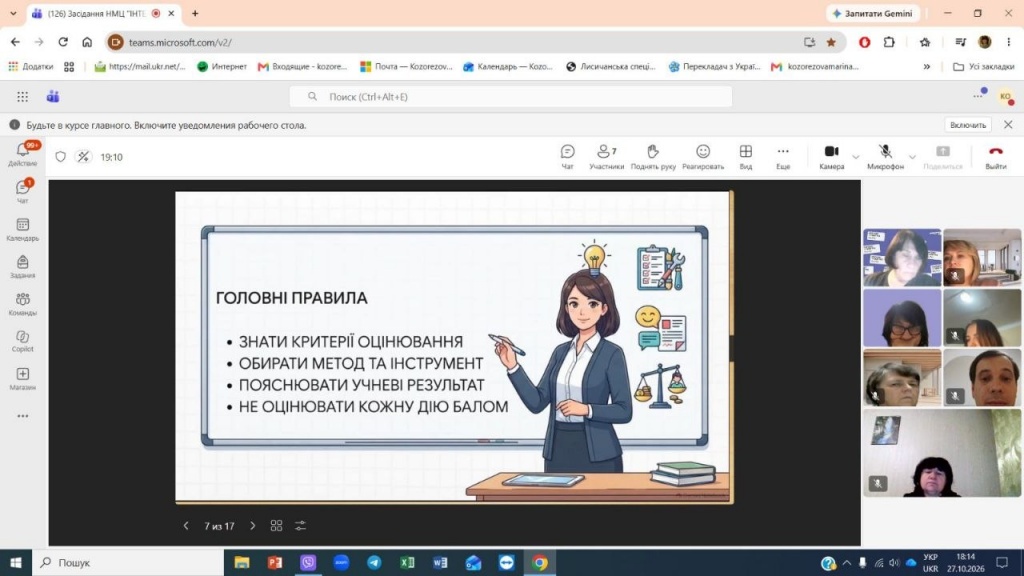Click the meeting shield security icon
The height and width of the screenshot is (576, 1024).
pyautogui.click(x=61, y=157)
